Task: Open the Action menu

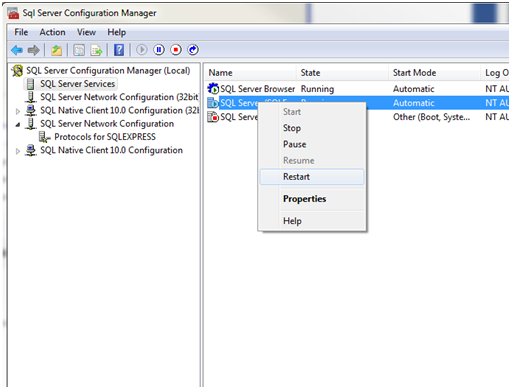Action: point(52,32)
